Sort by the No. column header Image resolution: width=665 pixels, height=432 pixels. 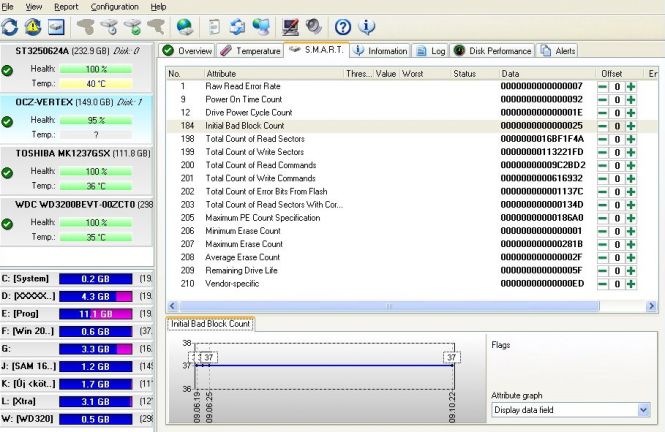tap(185, 73)
